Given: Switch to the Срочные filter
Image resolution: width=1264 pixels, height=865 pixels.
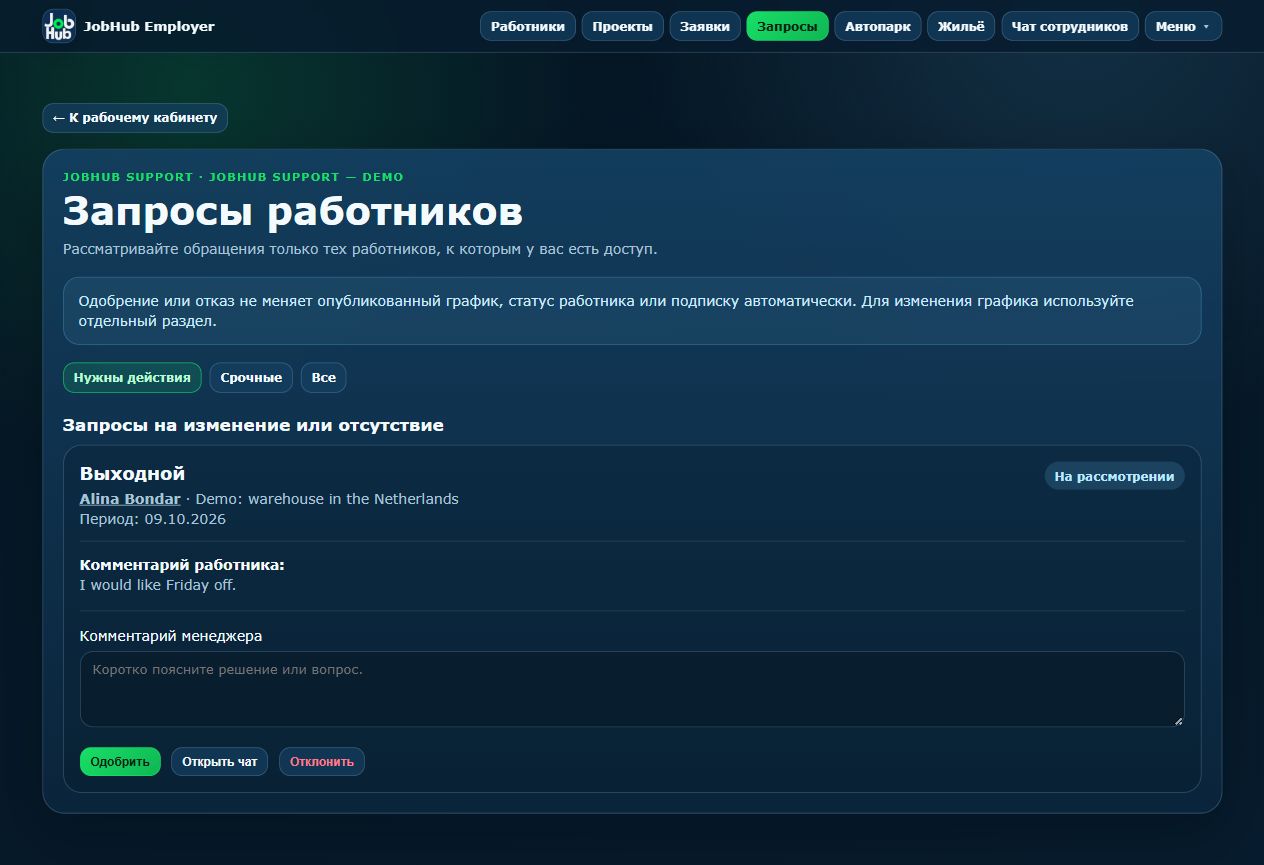Looking at the screenshot, I should point(251,378).
